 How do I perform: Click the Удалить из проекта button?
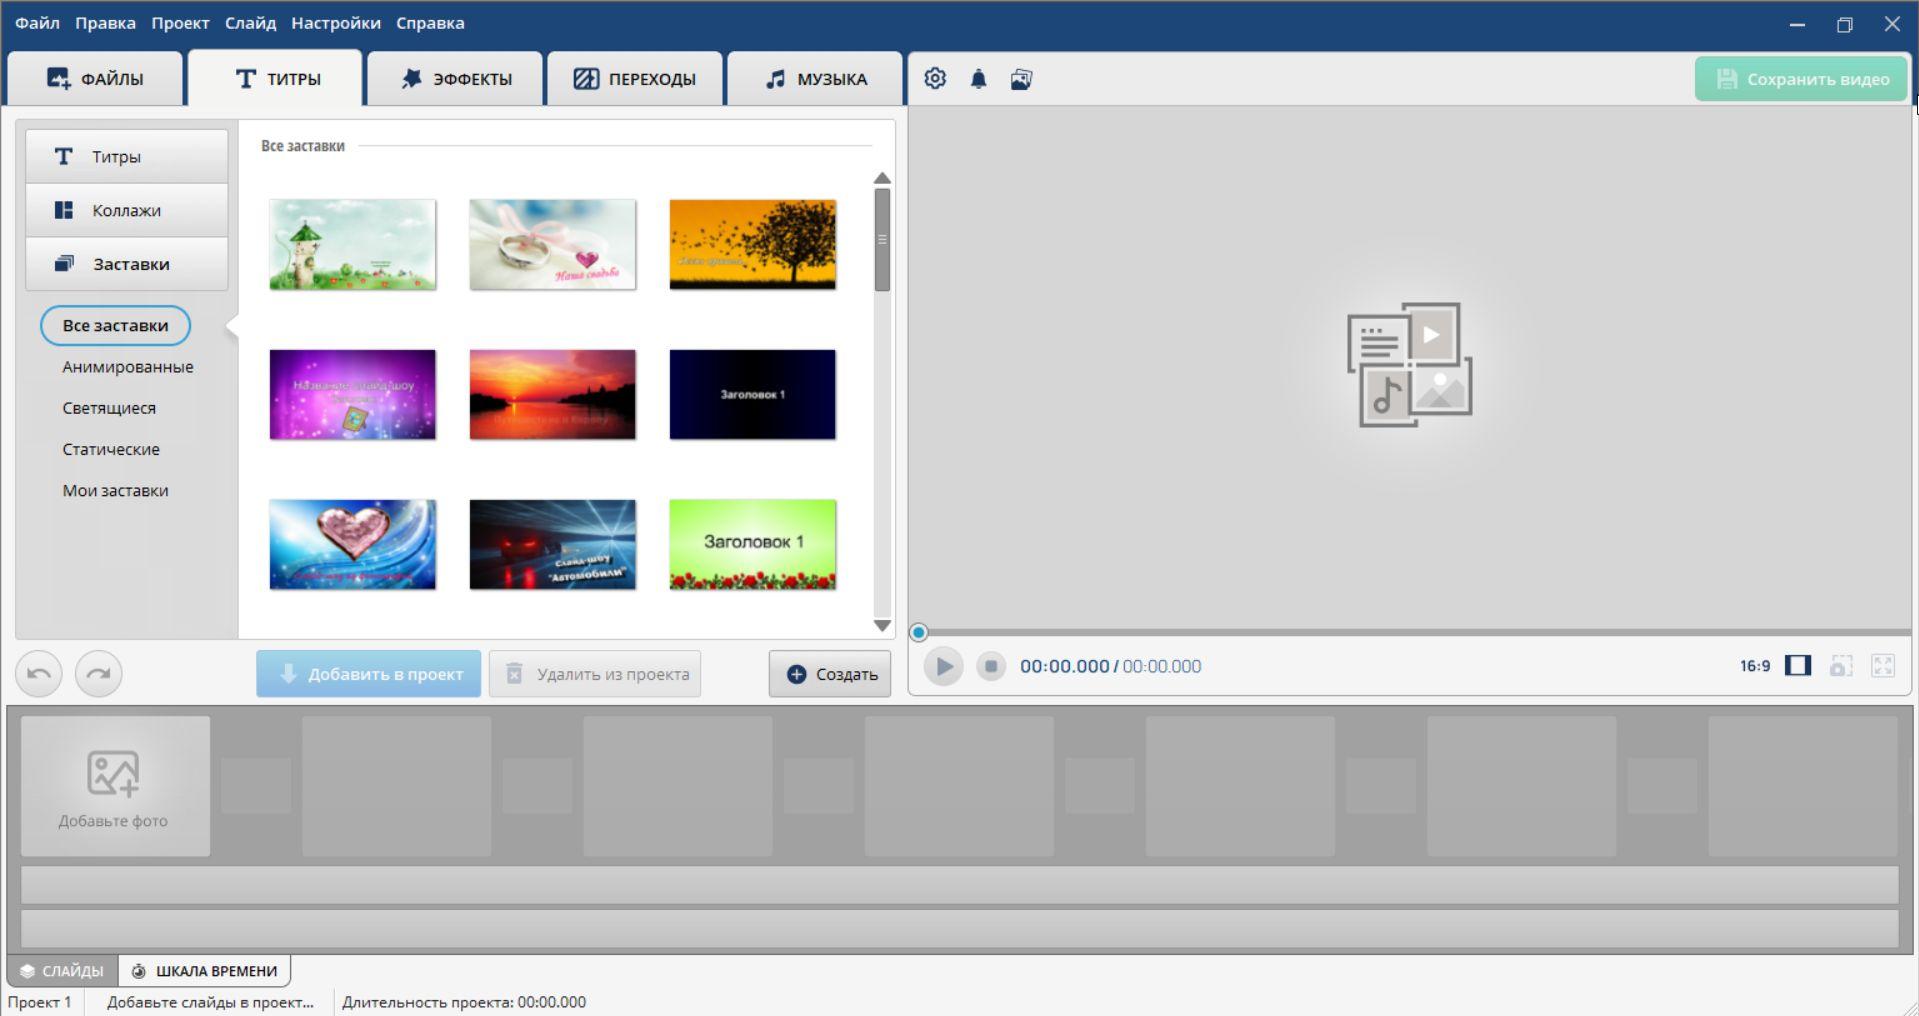coord(595,674)
